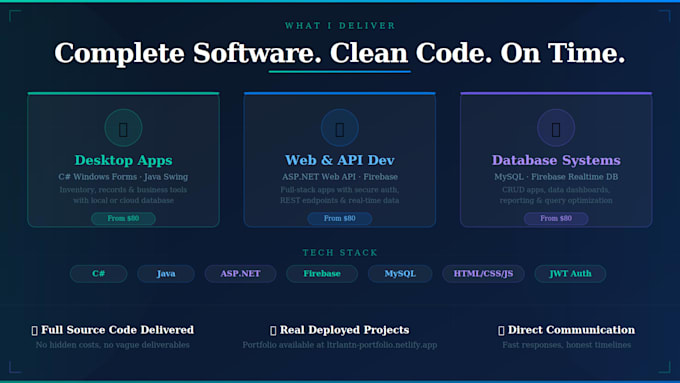Choose the HTML/CSS/JS tech stack tag
Screen dimensions: 680x383
[483, 274]
